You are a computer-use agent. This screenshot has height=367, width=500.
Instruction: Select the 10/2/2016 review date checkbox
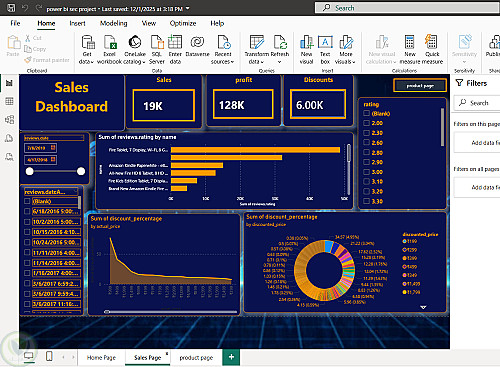point(27,222)
